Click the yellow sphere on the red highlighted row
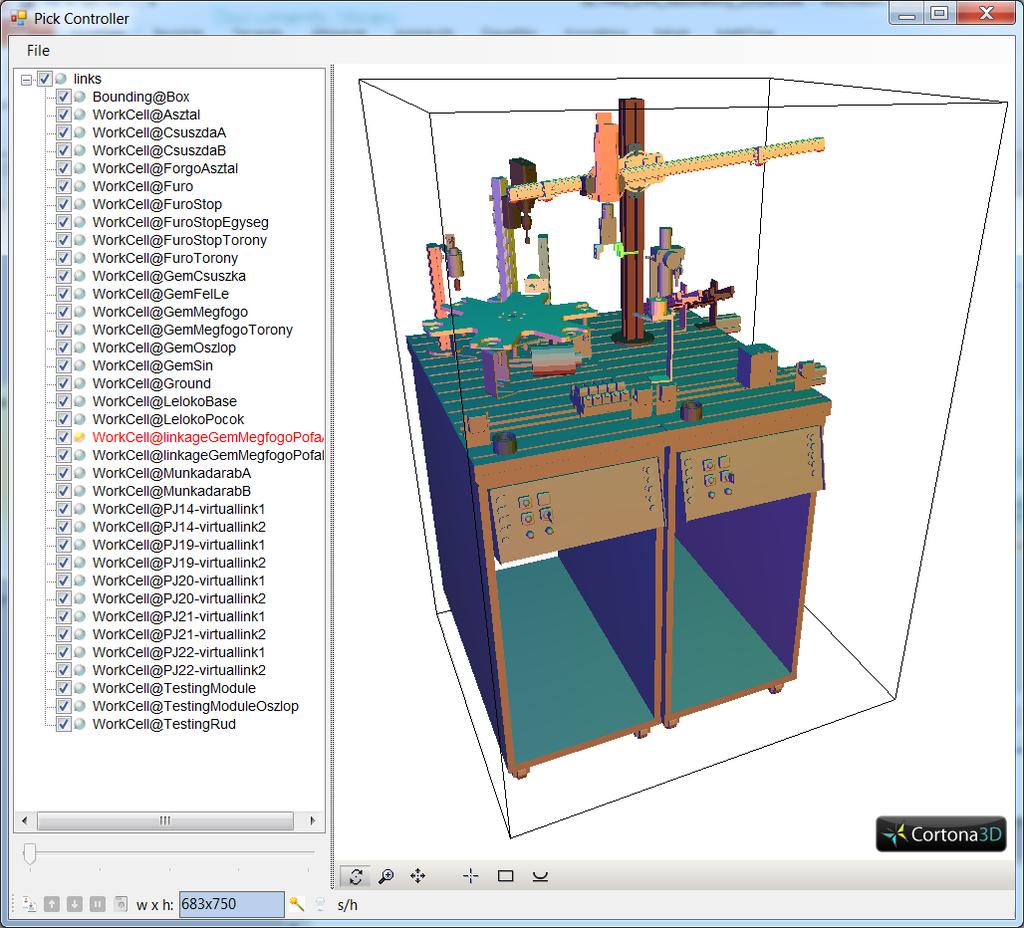The image size is (1024, 928). coord(80,437)
